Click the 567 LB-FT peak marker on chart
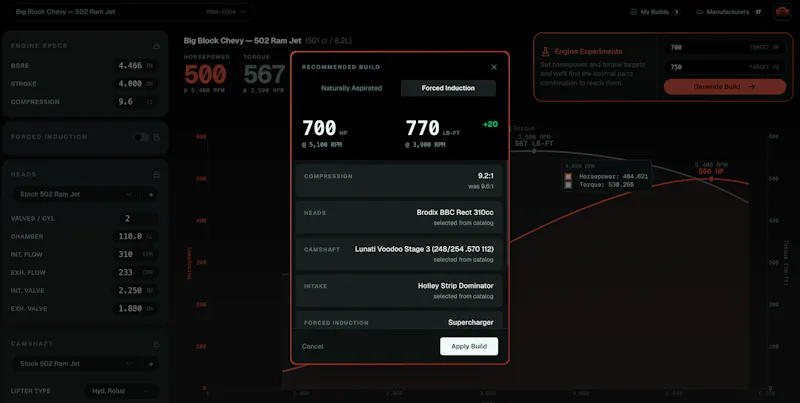800x403 pixels. (x=534, y=151)
